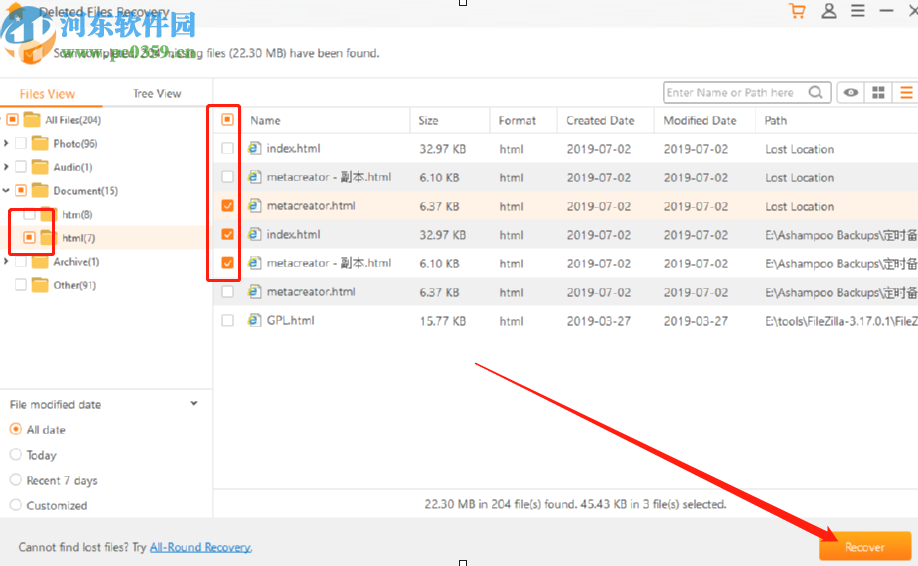
Task: Click icon of selected metacreator.html row
Action: point(254,205)
